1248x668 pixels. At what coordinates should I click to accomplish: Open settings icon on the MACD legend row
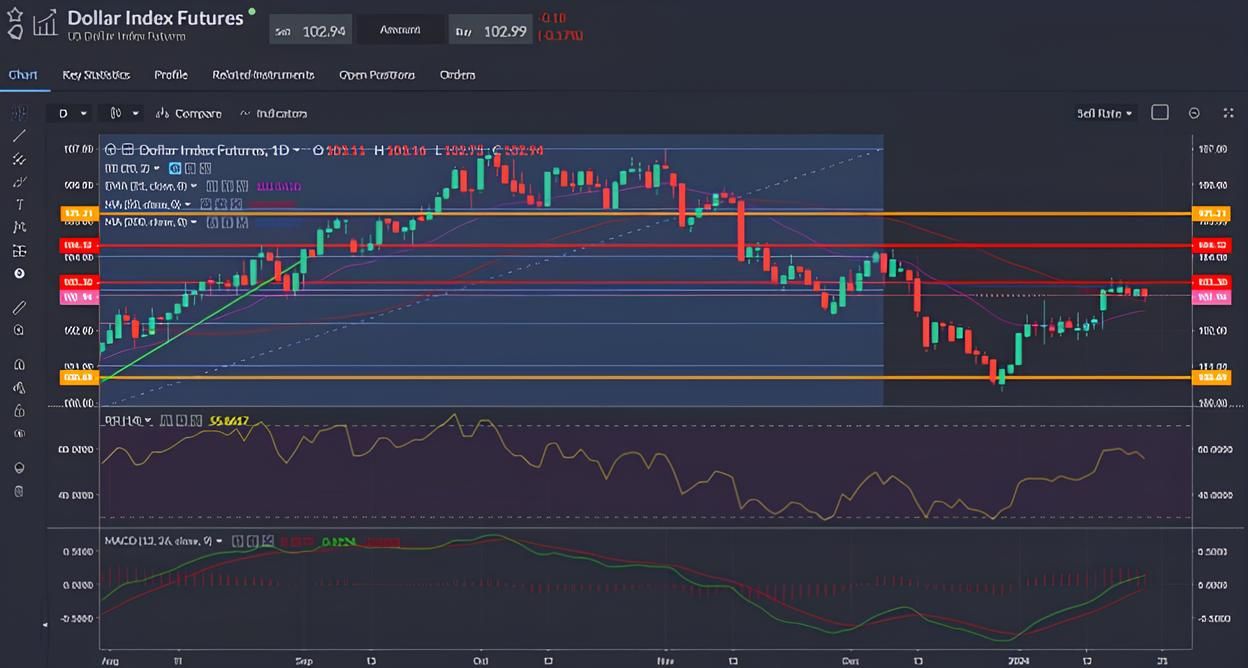(253, 541)
